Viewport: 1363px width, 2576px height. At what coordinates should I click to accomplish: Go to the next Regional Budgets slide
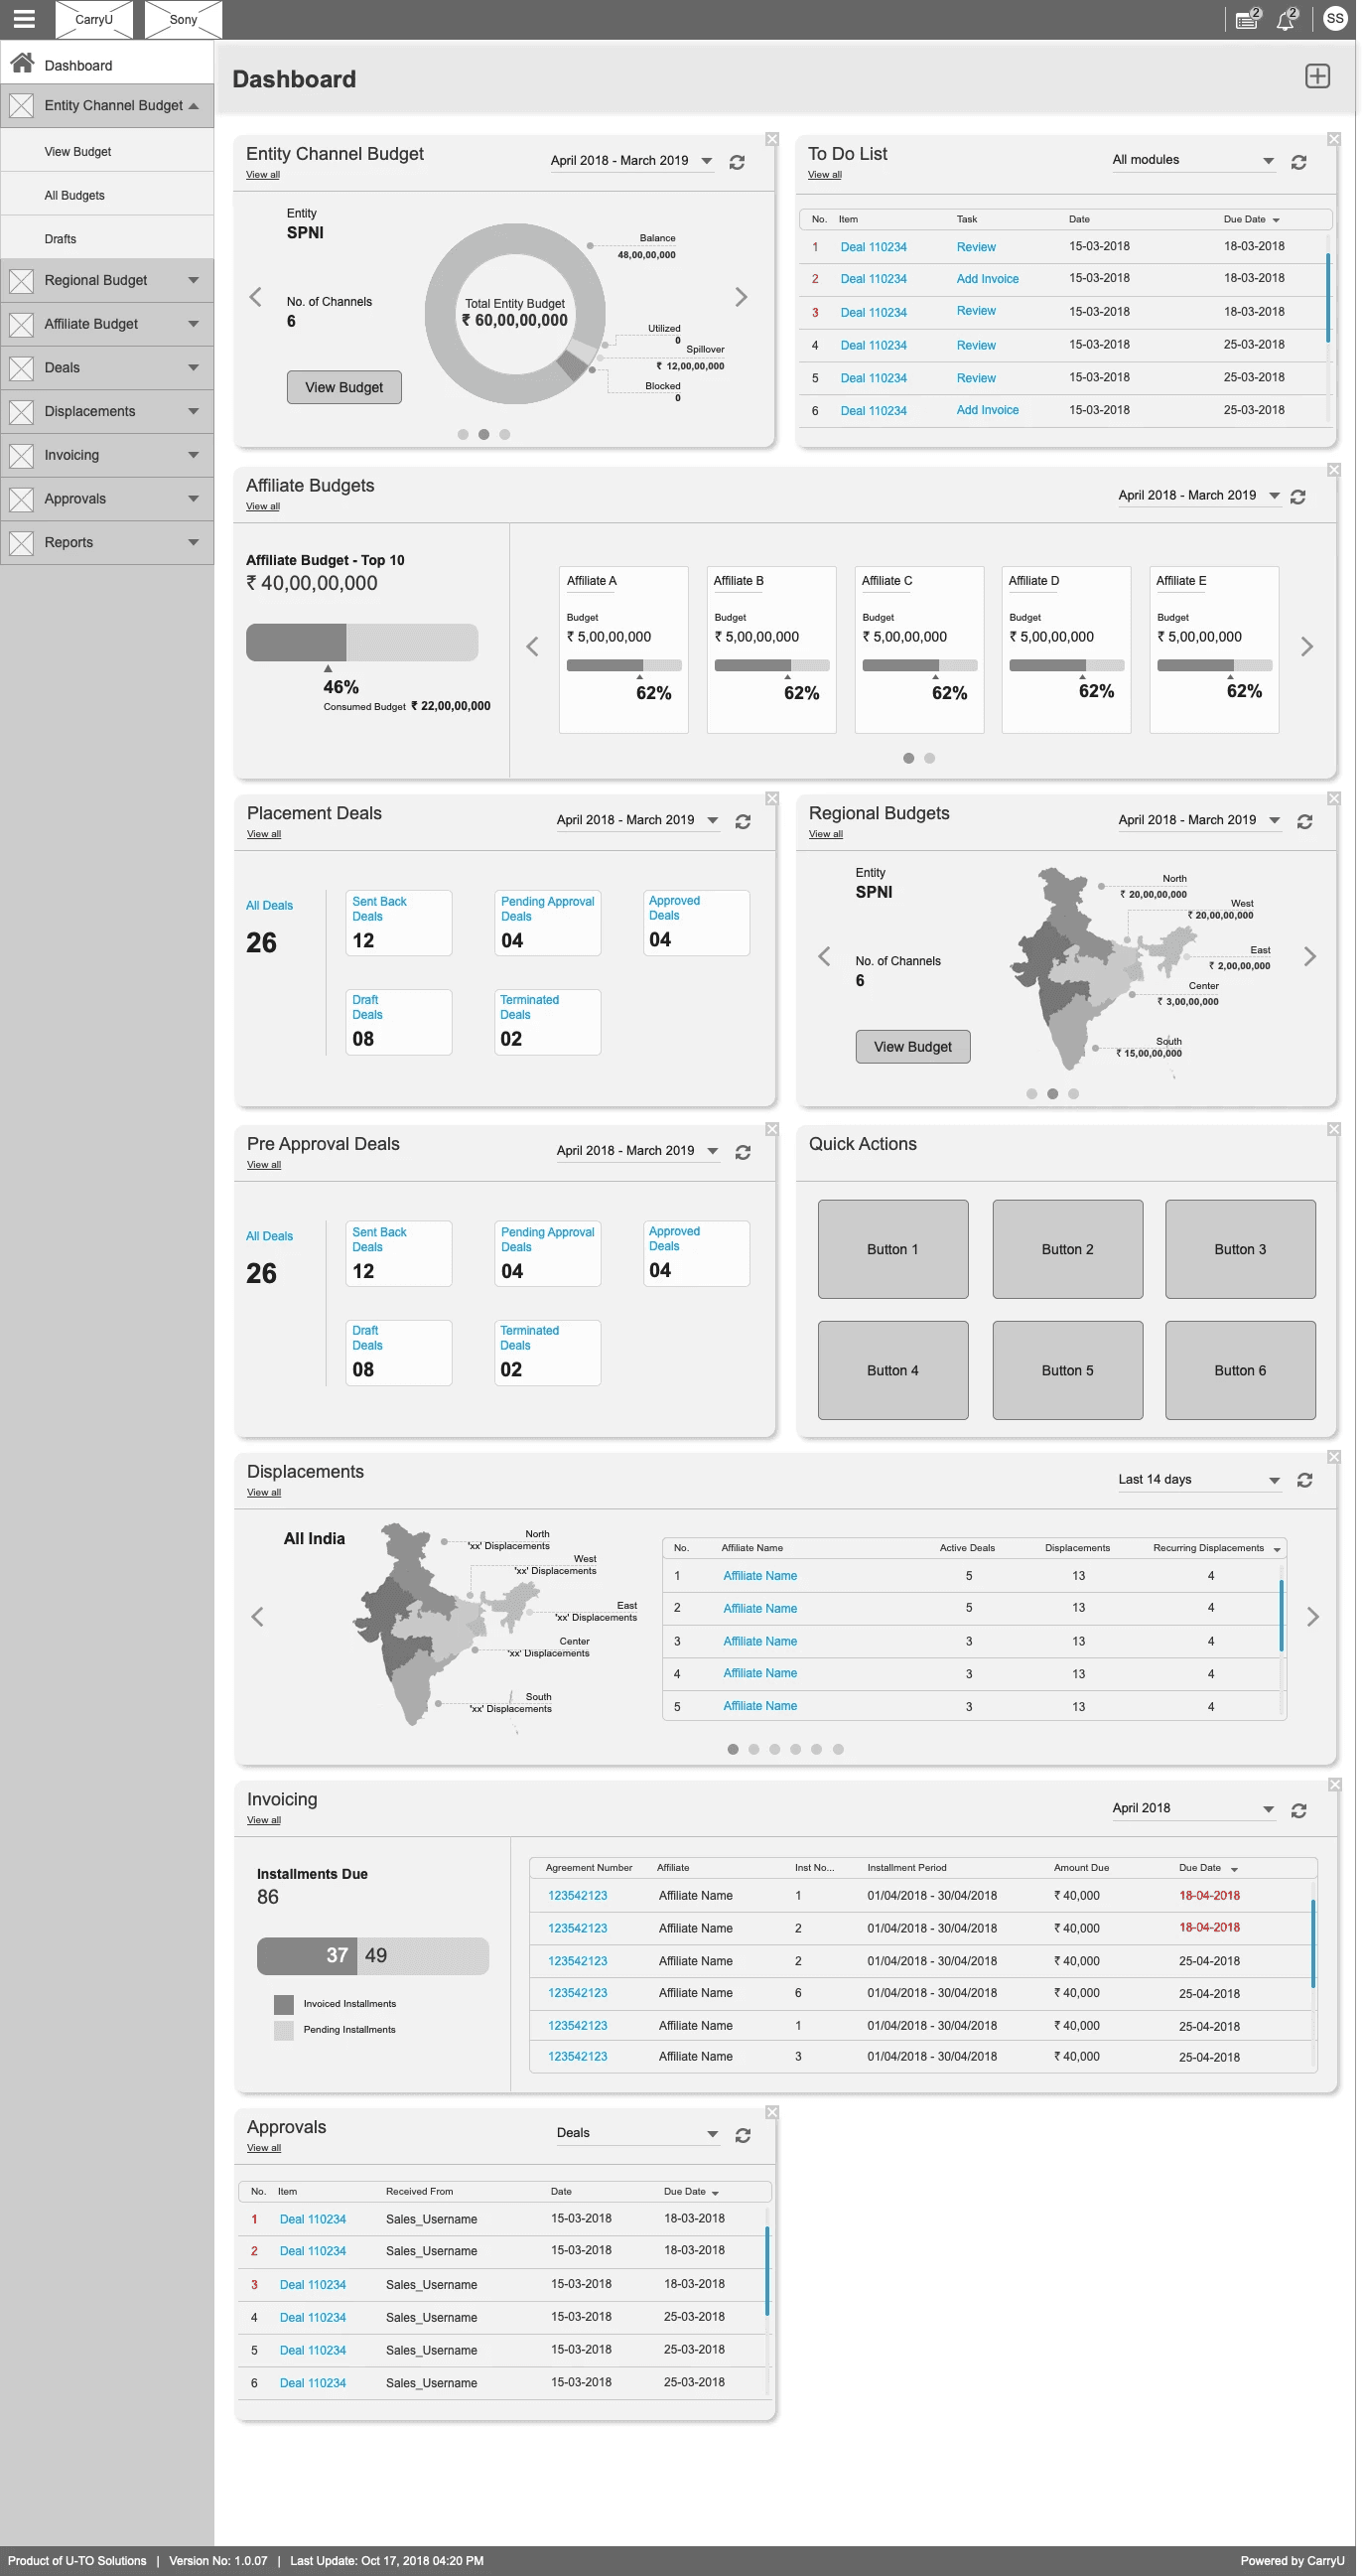click(x=1309, y=957)
